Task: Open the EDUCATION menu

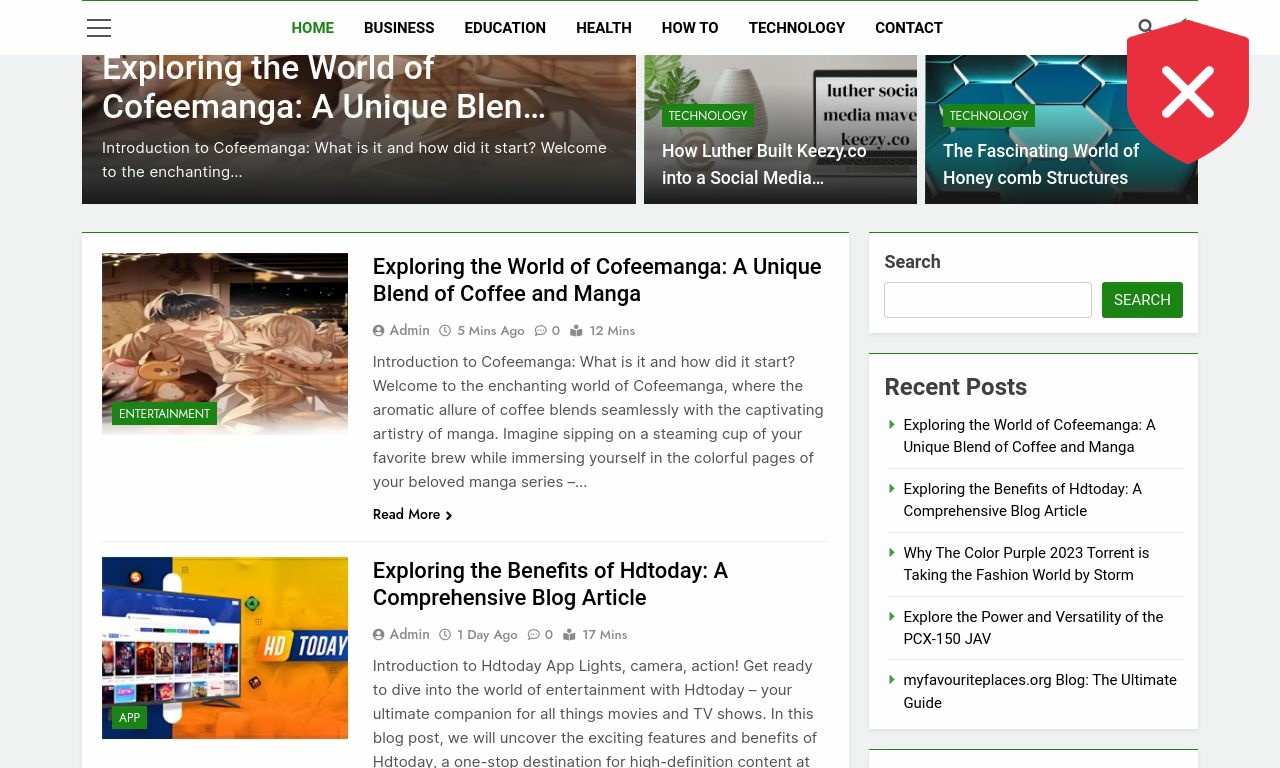Action: tap(505, 28)
